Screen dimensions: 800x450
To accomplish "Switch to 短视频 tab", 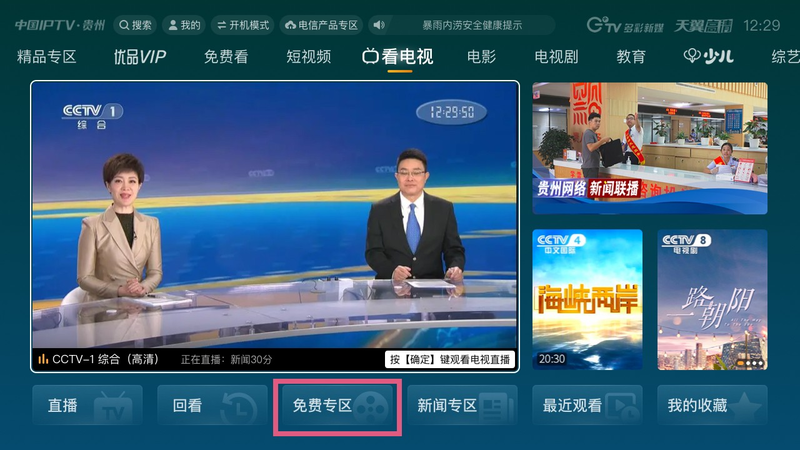I will coord(309,57).
